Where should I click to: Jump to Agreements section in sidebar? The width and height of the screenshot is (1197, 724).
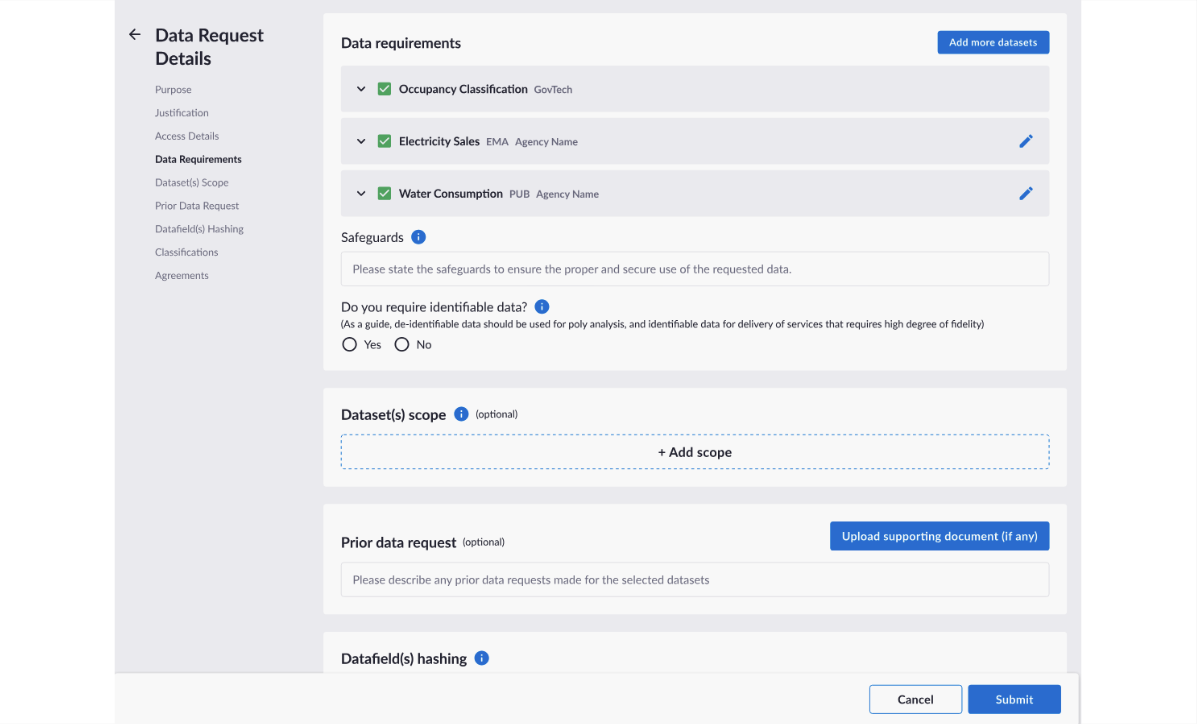(182, 275)
